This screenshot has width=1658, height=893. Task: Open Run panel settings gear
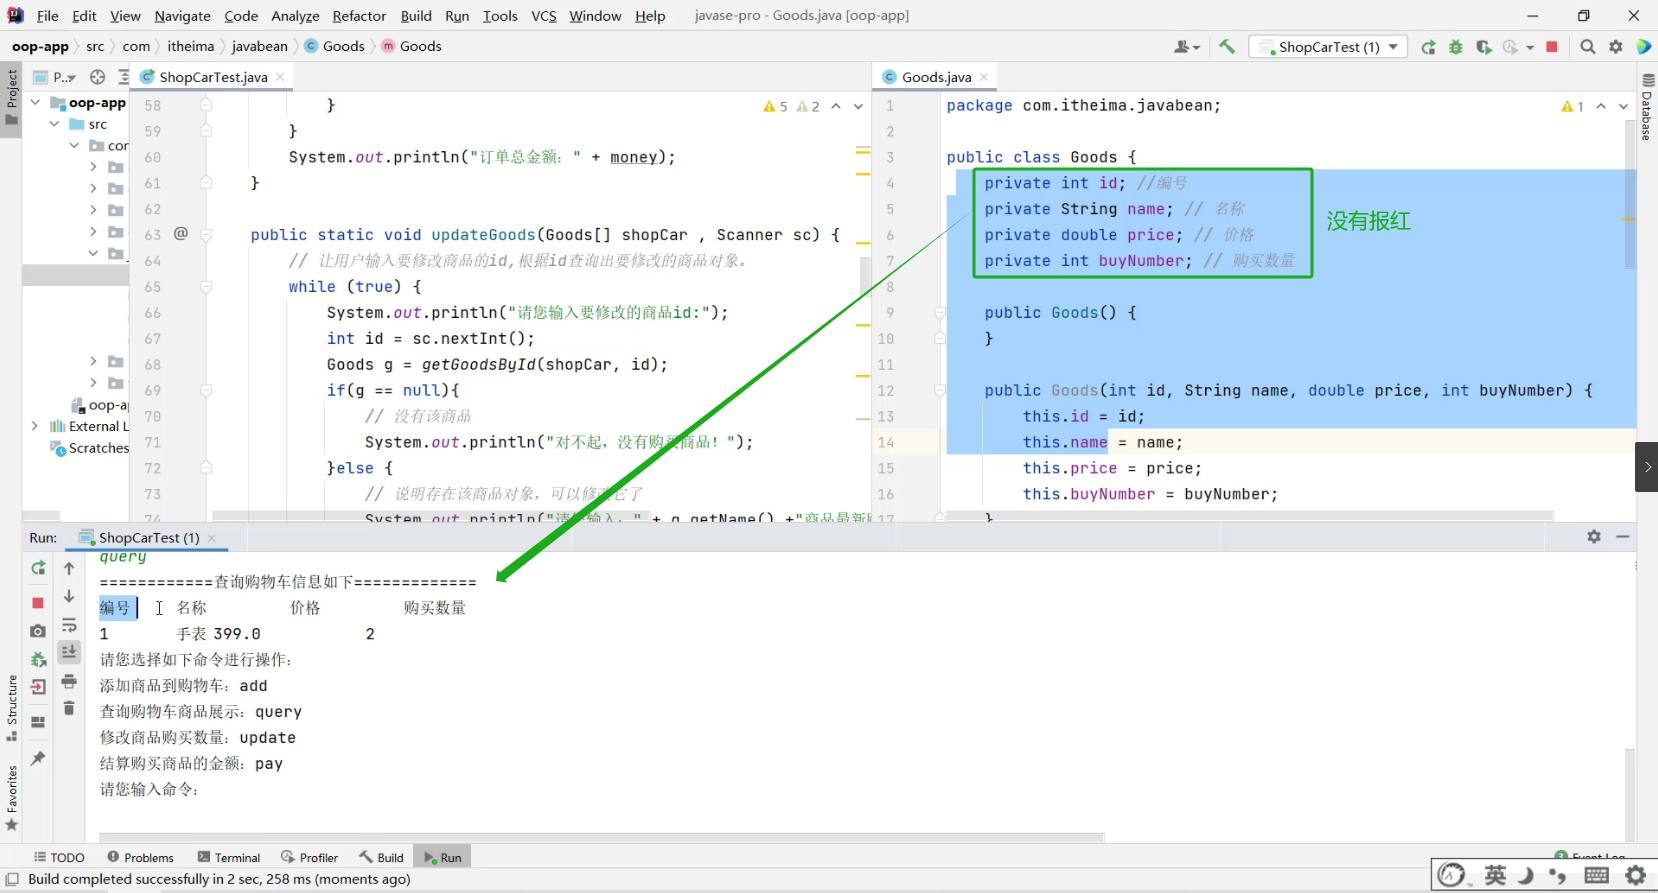(x=1594, y=537)
